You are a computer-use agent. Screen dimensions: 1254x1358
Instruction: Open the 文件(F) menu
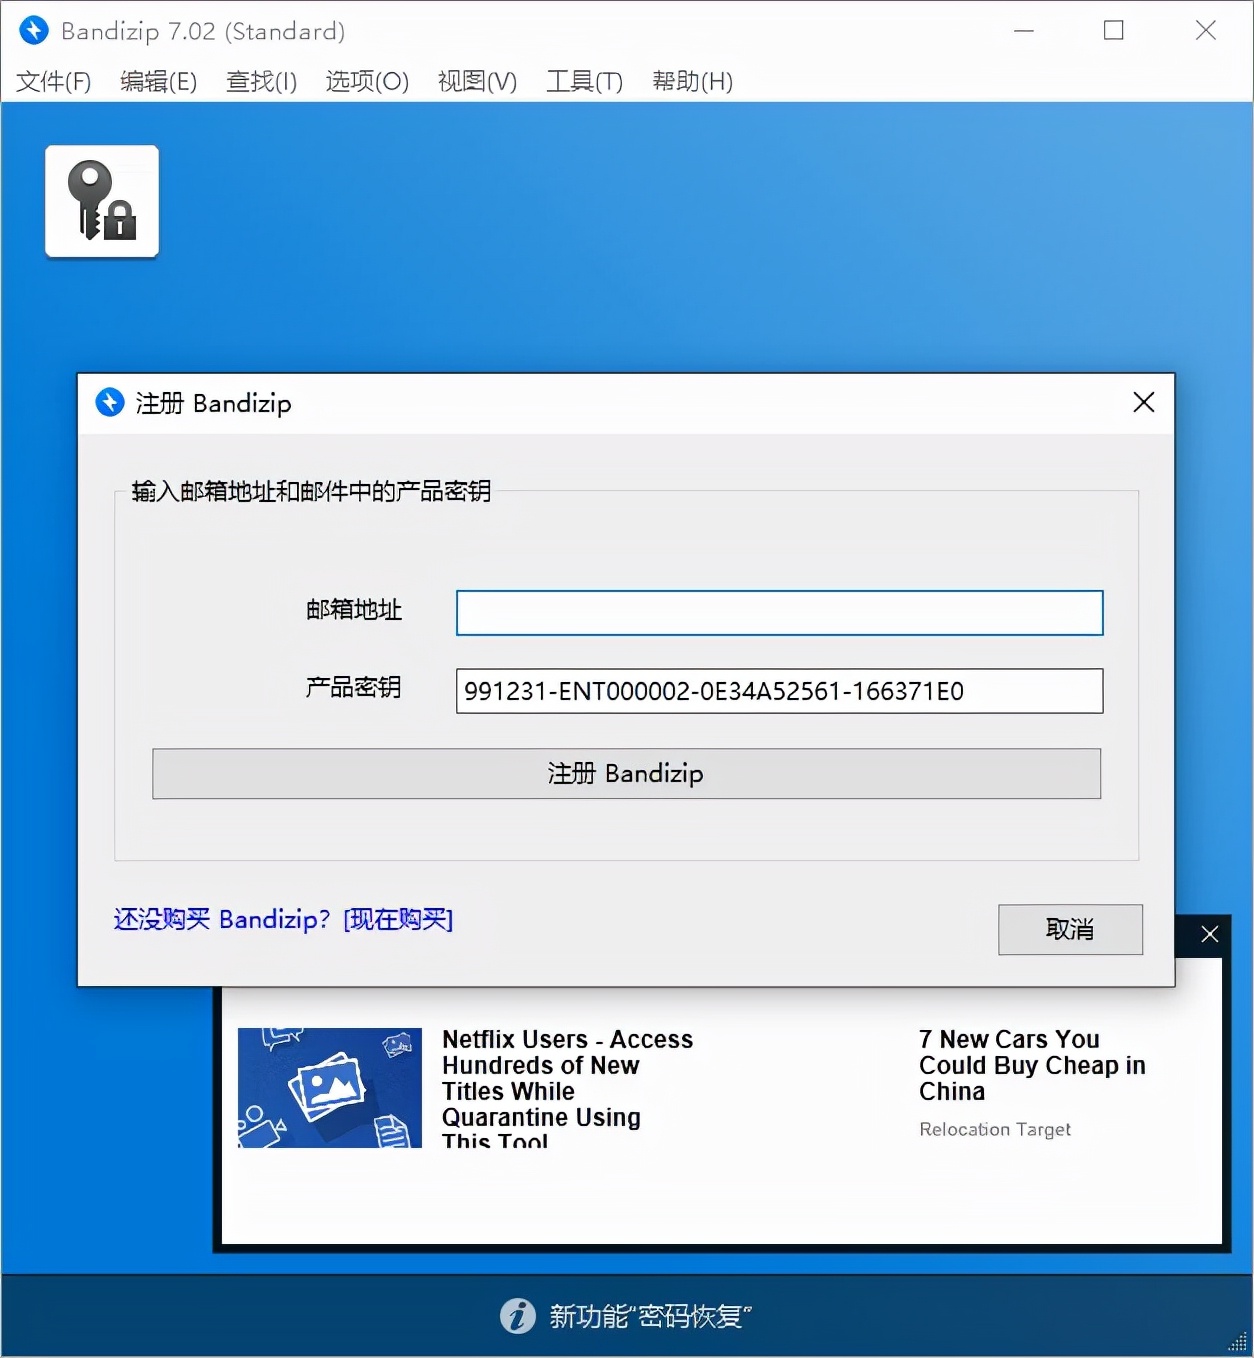click(52, 82)
